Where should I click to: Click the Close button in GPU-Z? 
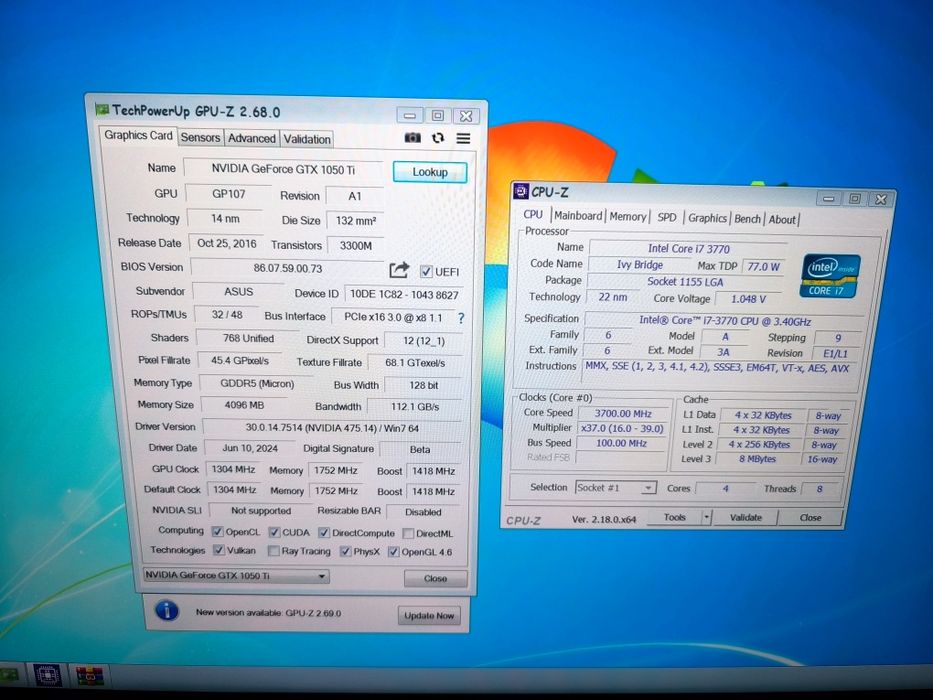point(436,578)
